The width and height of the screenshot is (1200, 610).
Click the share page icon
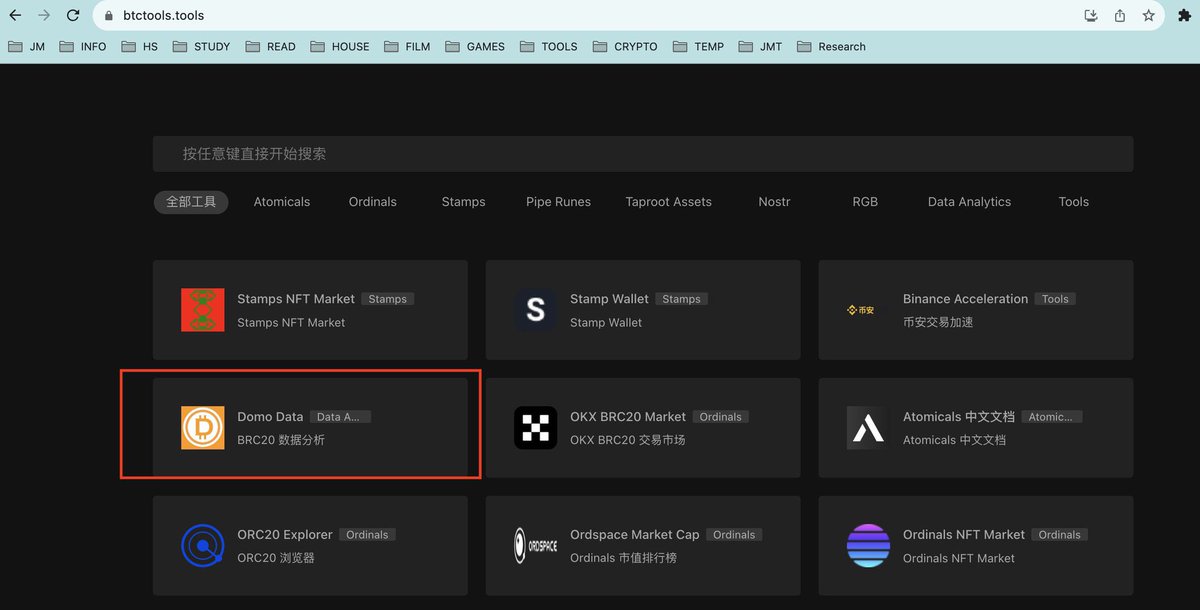pyautogui.click(x=1120, y=16)
